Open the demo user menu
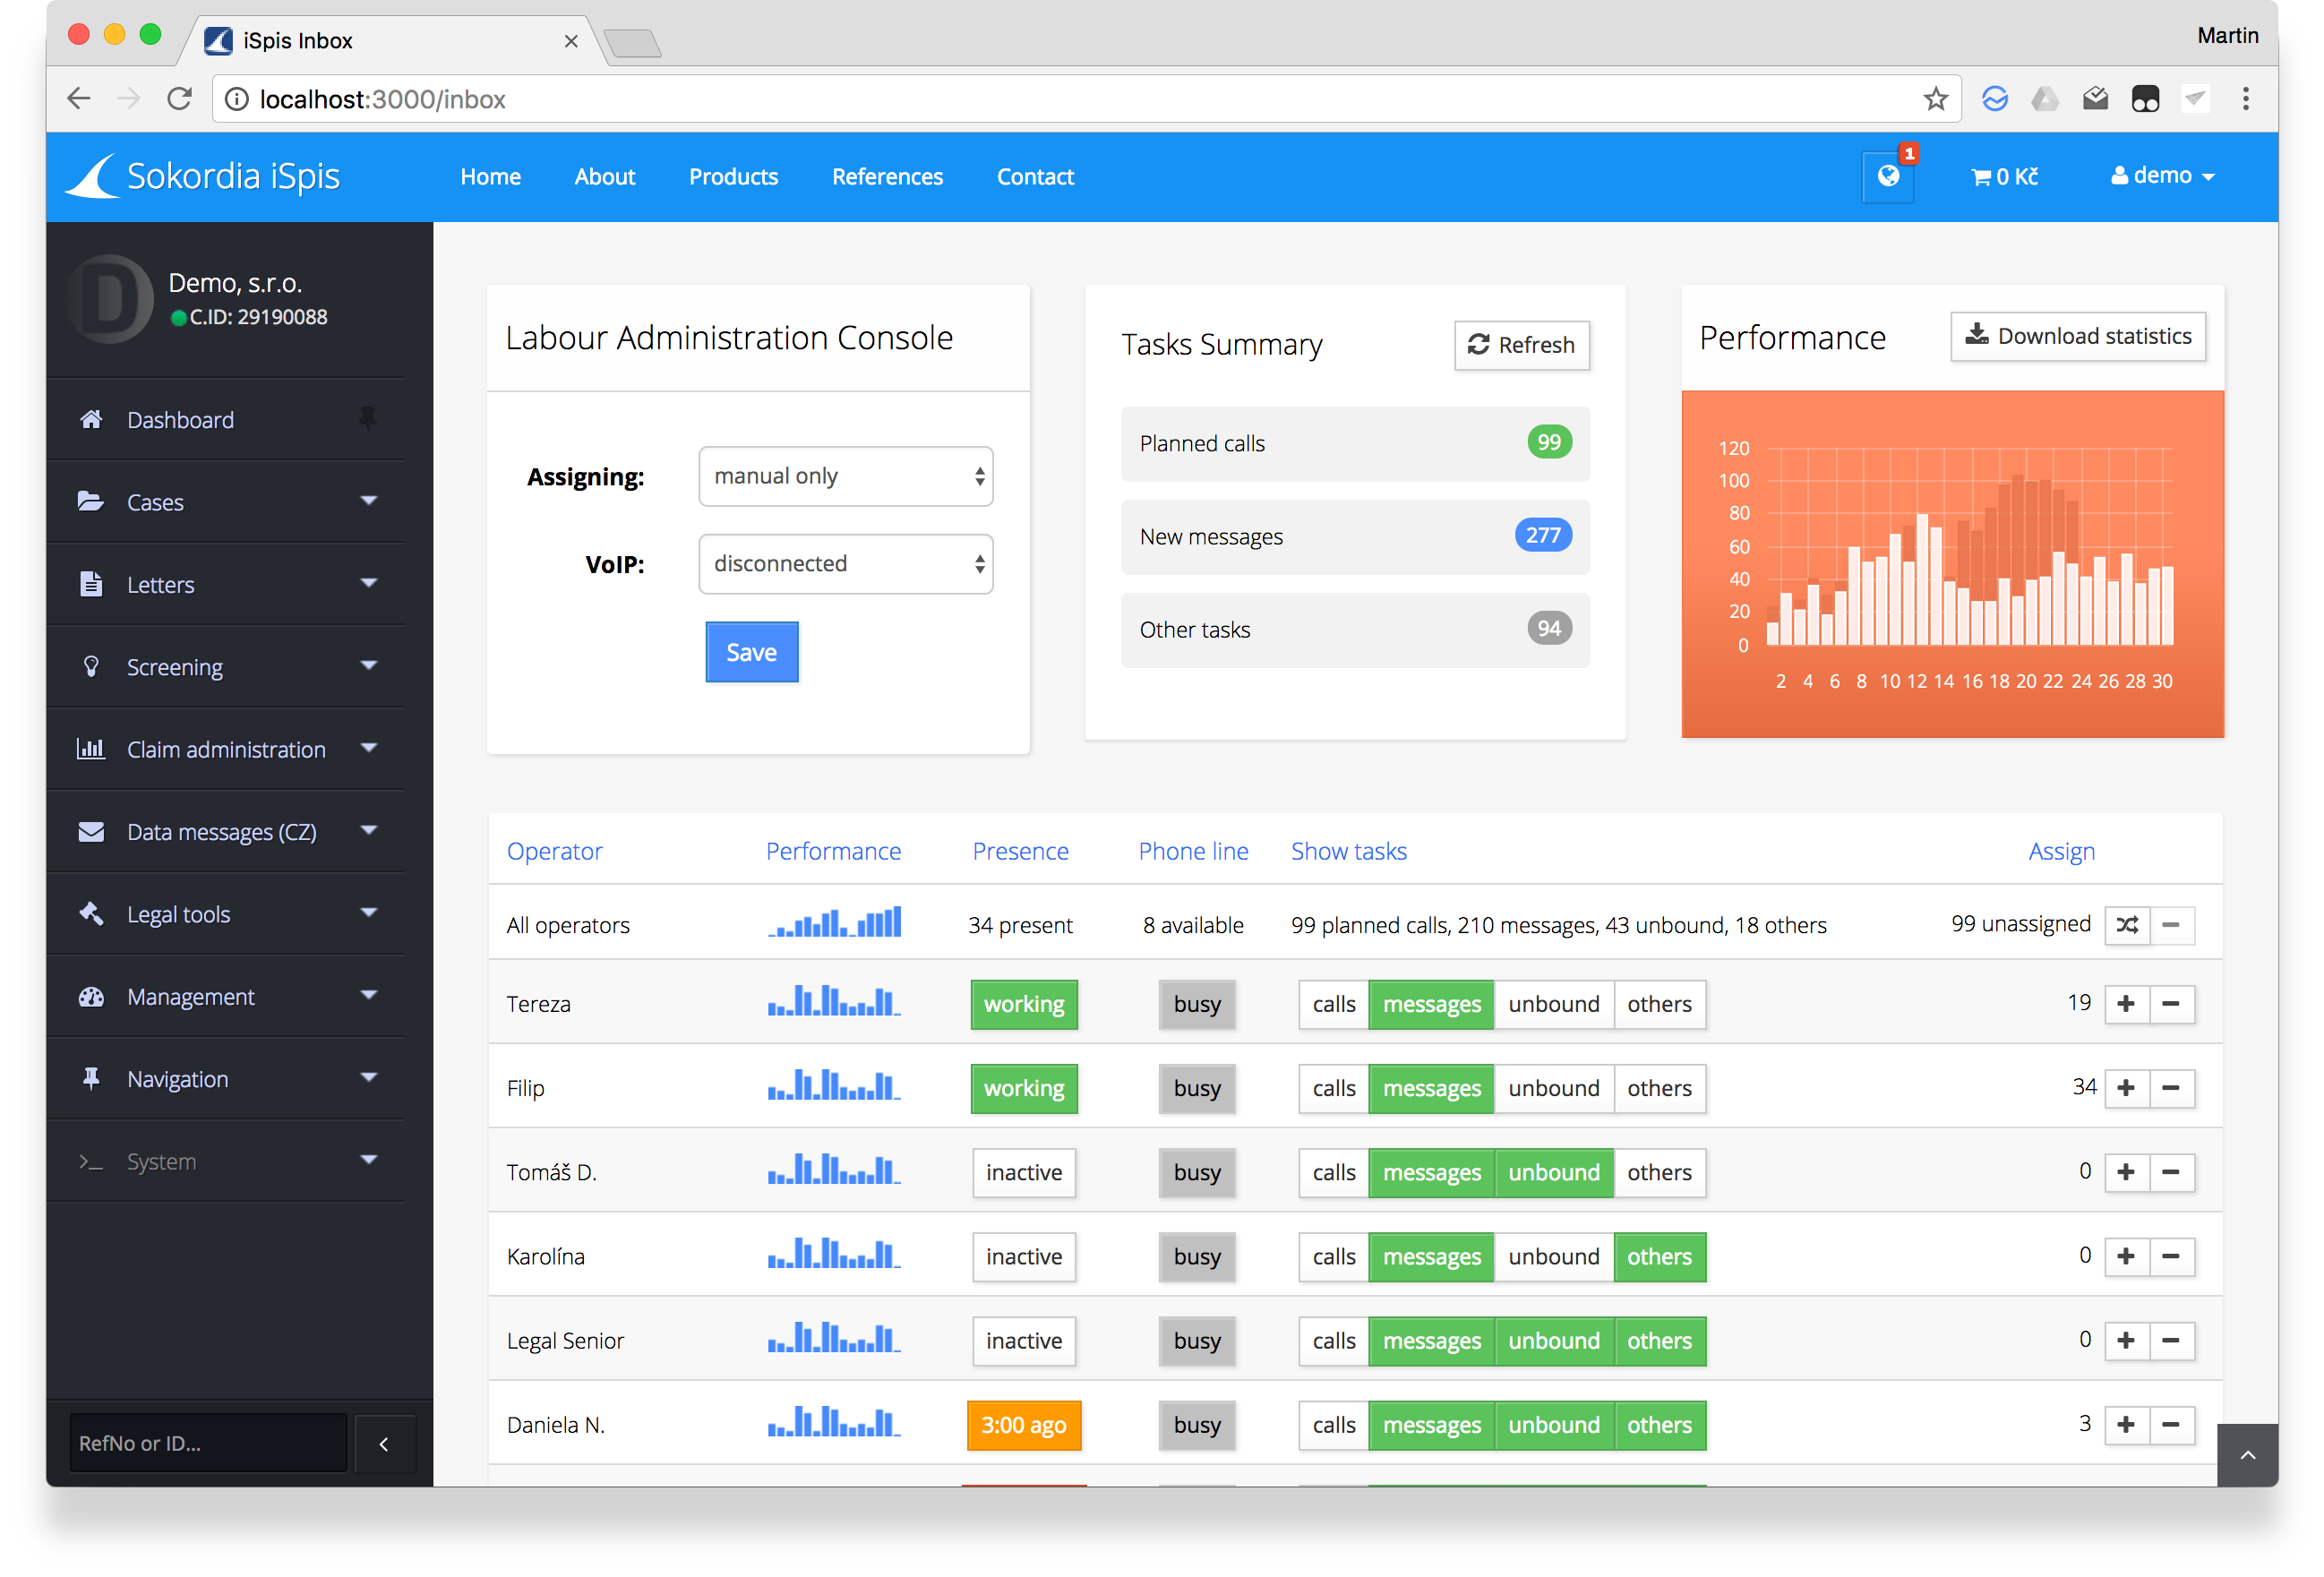 click(x=2162, y=177)
